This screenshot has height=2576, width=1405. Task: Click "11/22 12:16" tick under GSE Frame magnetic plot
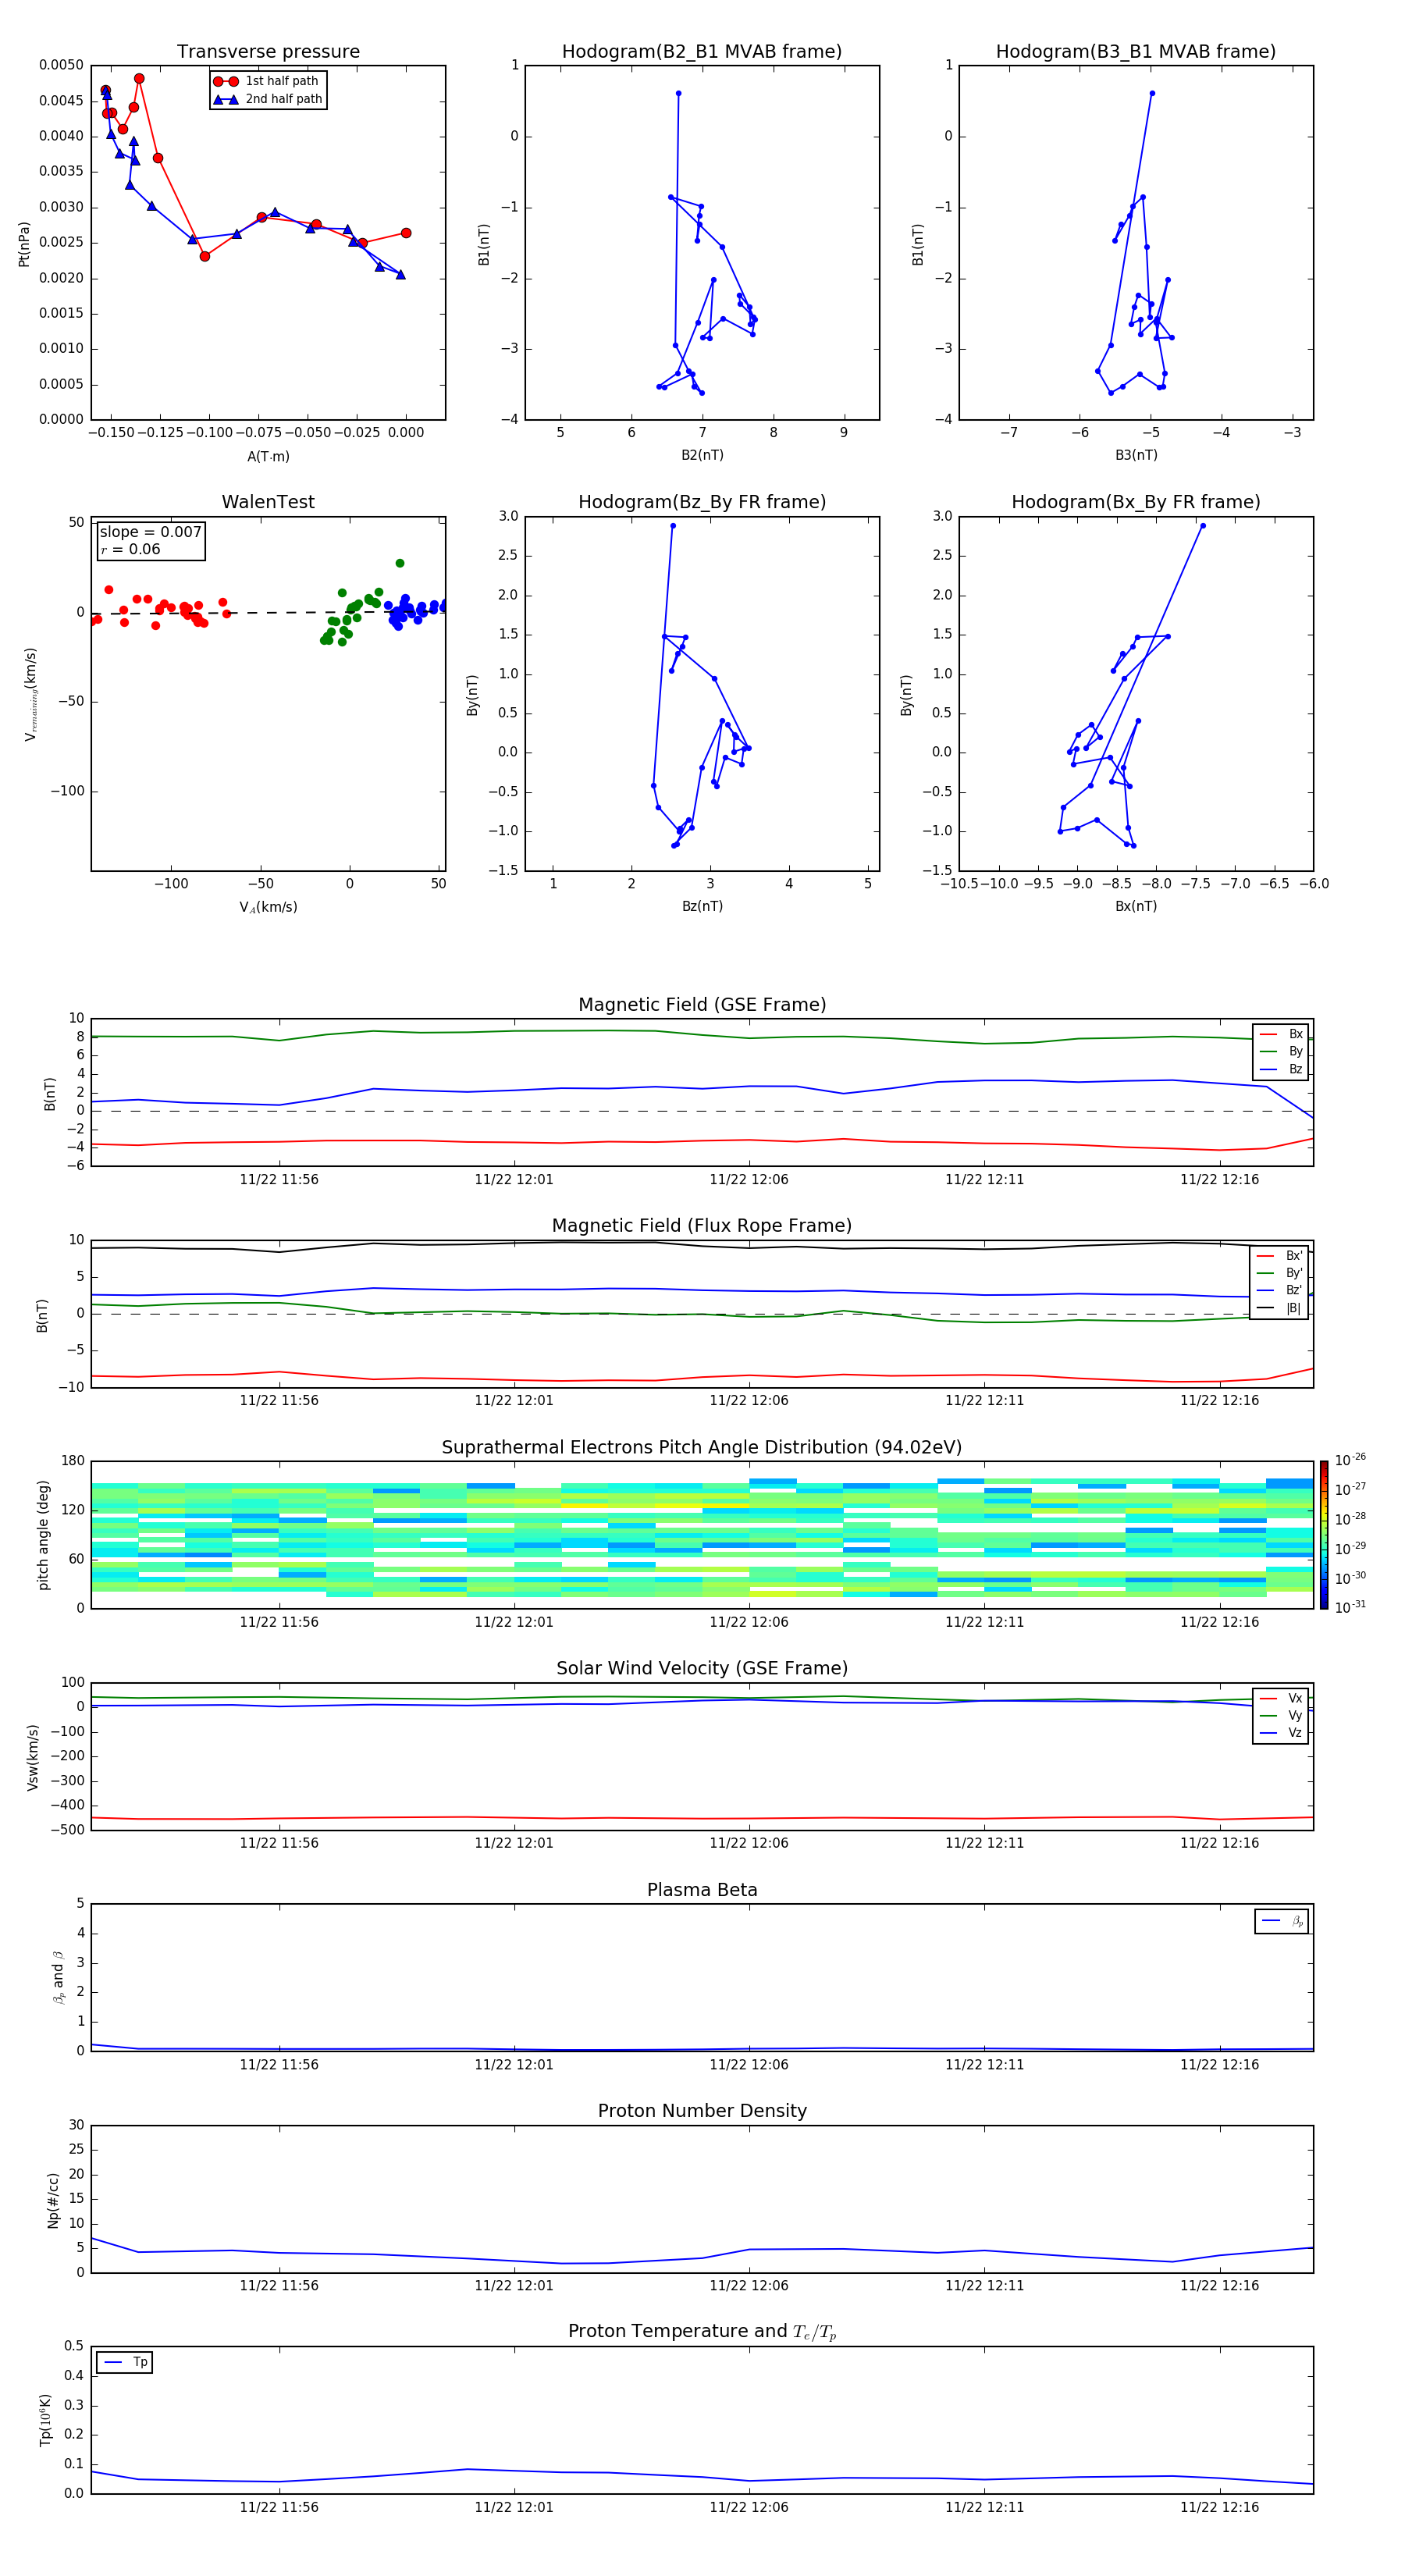[1219, 1180]
